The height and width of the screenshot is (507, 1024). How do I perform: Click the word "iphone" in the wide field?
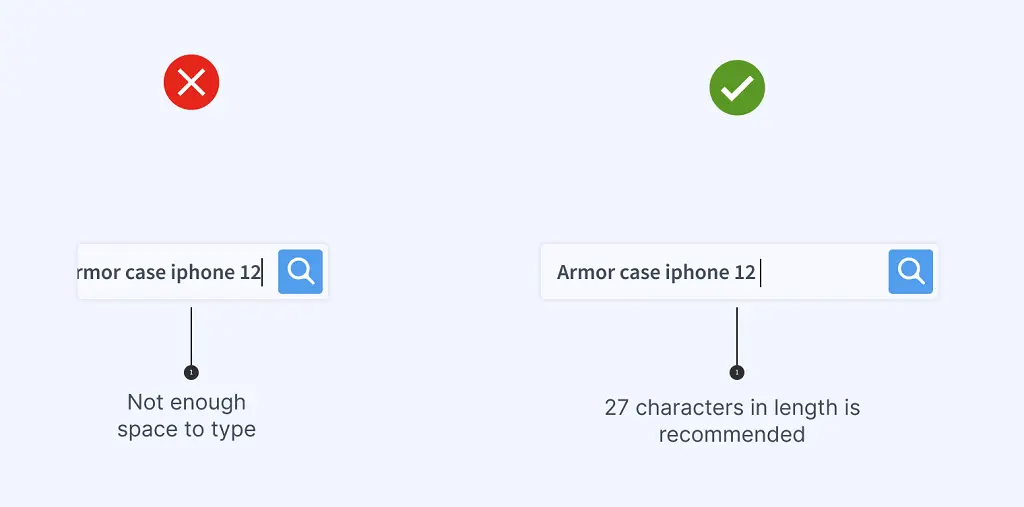pos(697,272)
